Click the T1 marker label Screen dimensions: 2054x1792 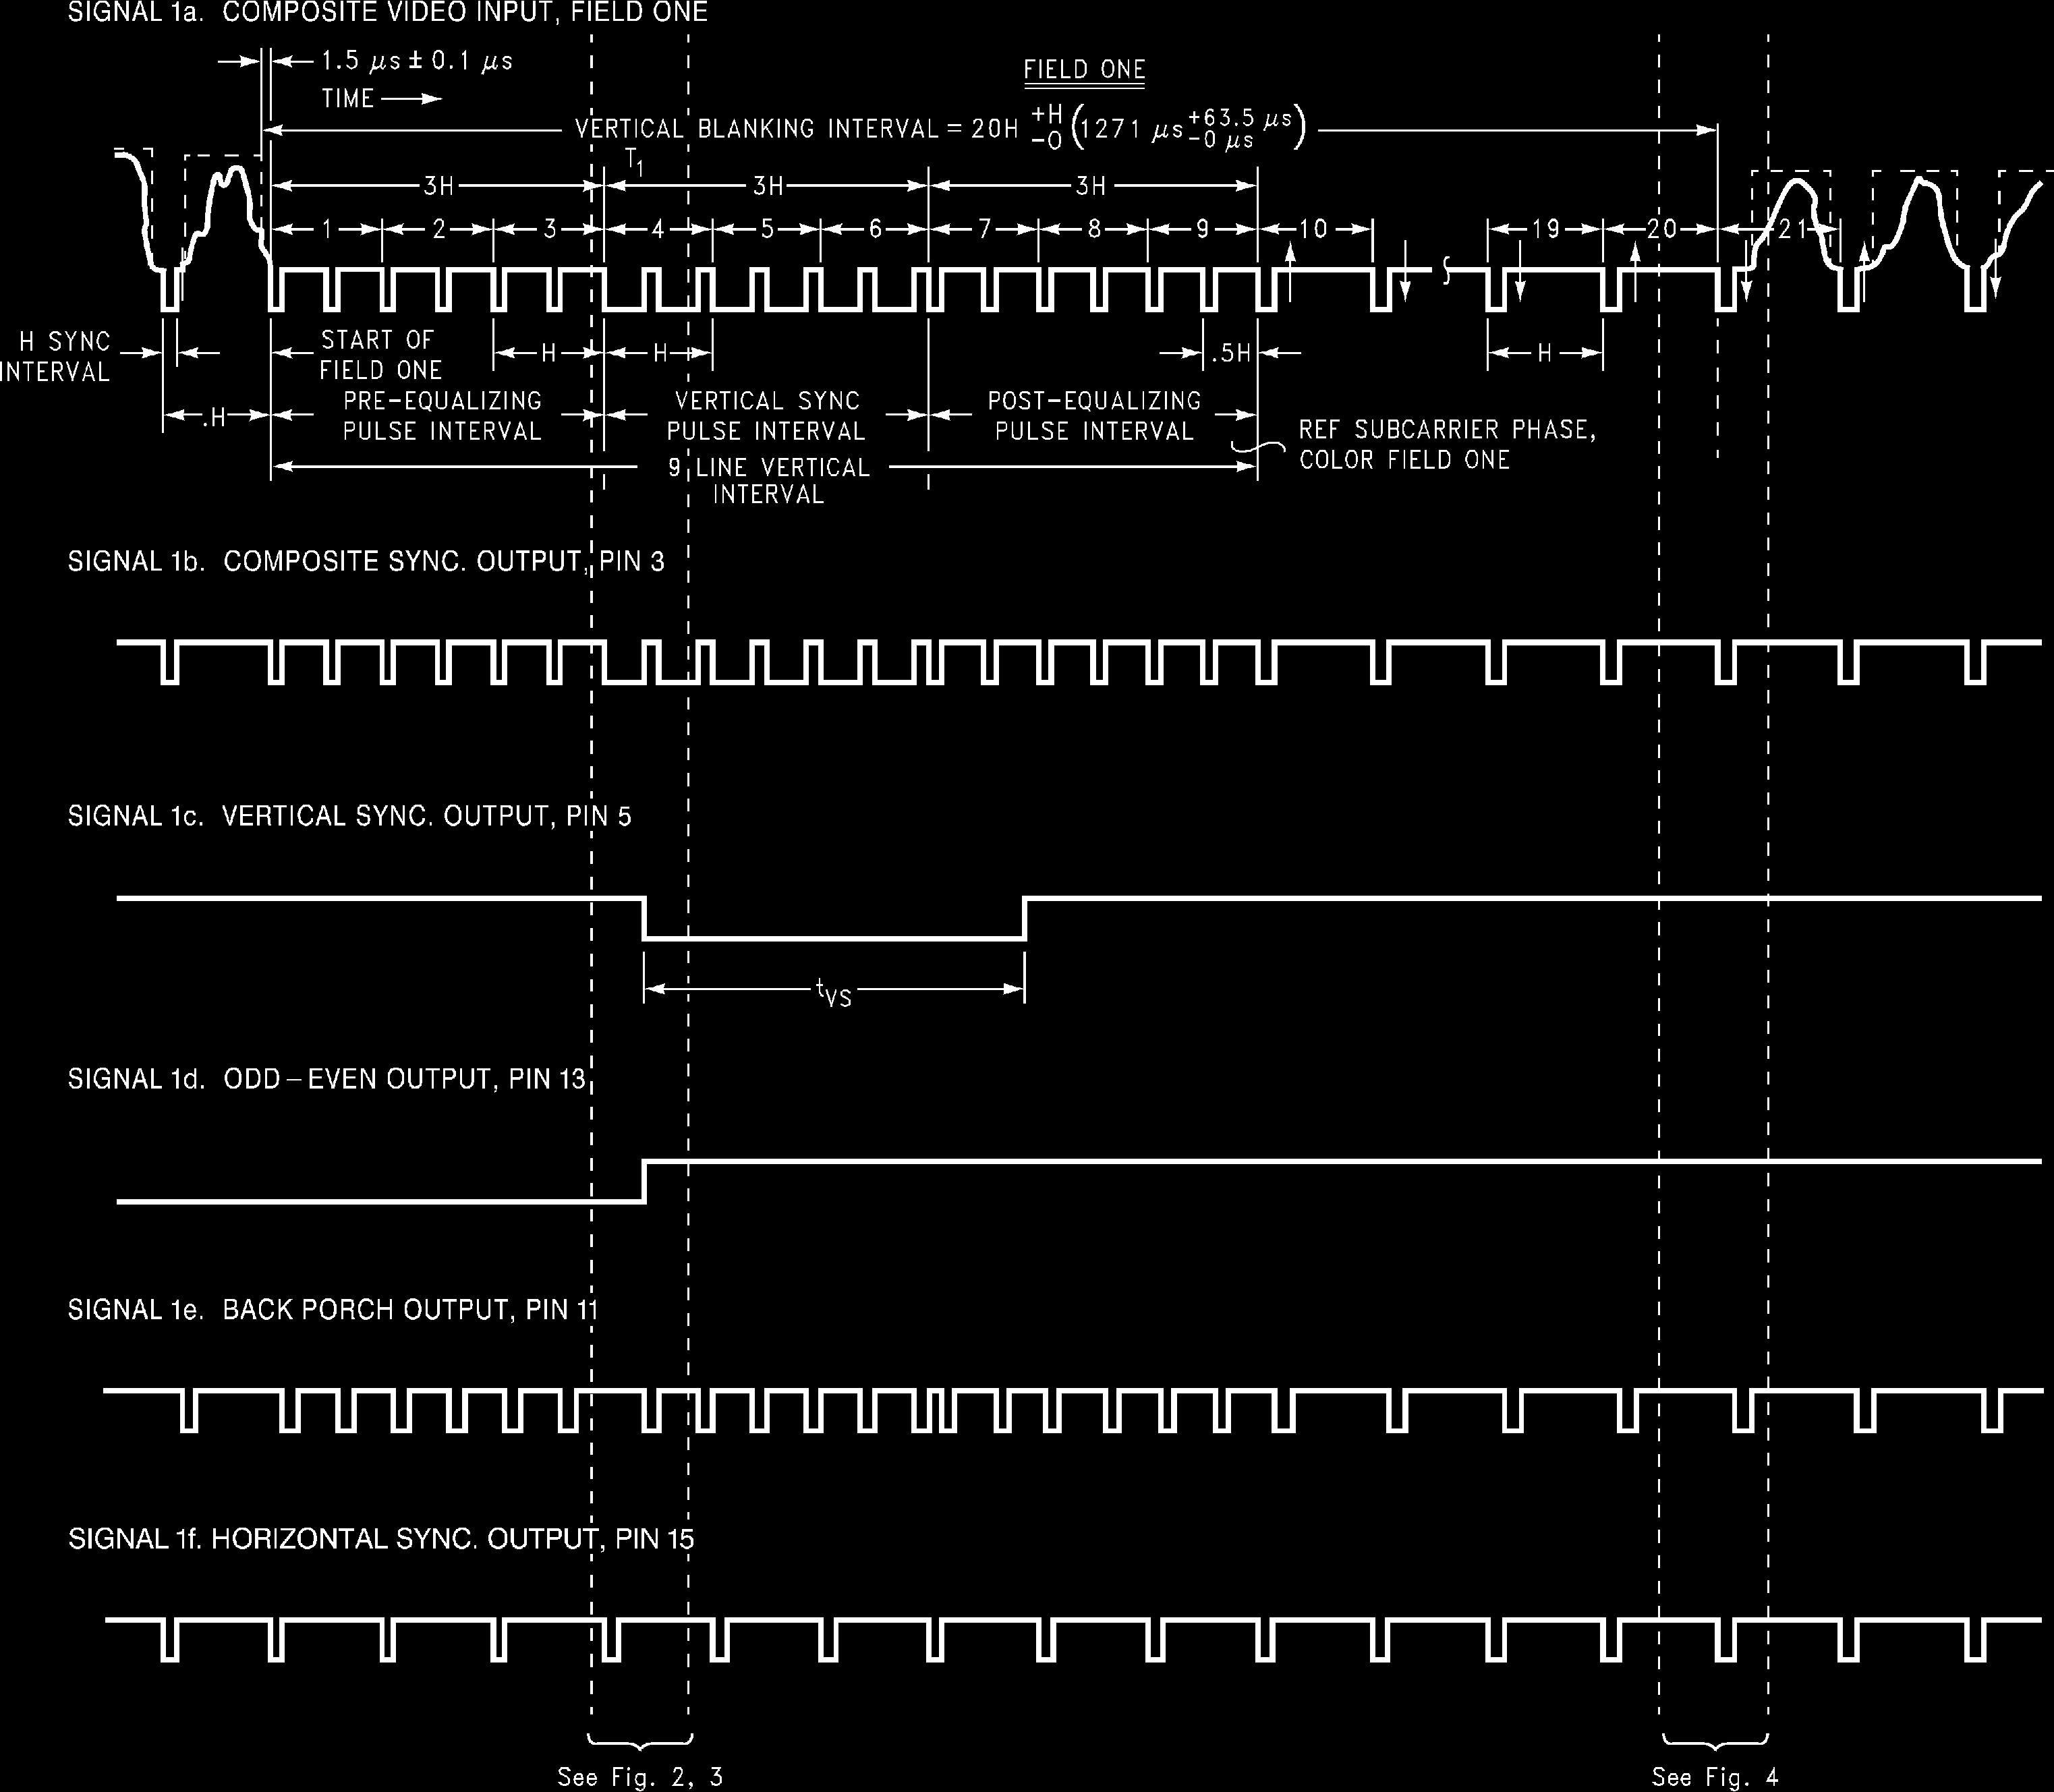[x=634, y=161]
